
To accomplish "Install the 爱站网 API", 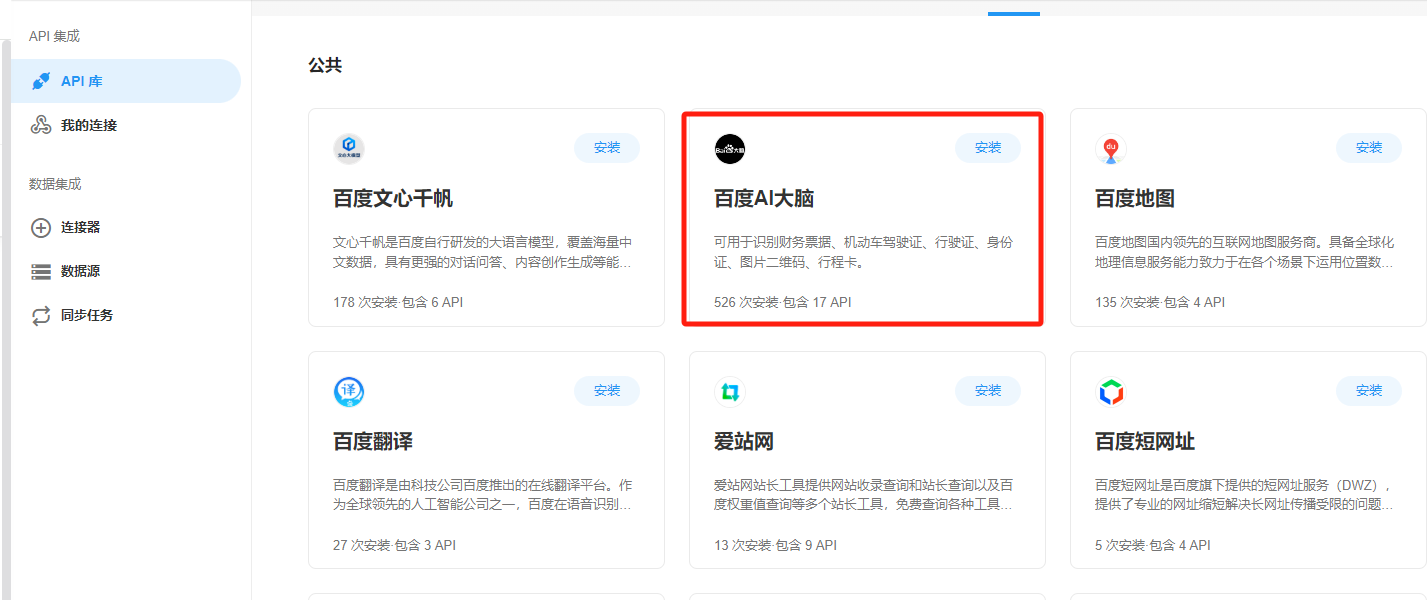I will 988,391.
